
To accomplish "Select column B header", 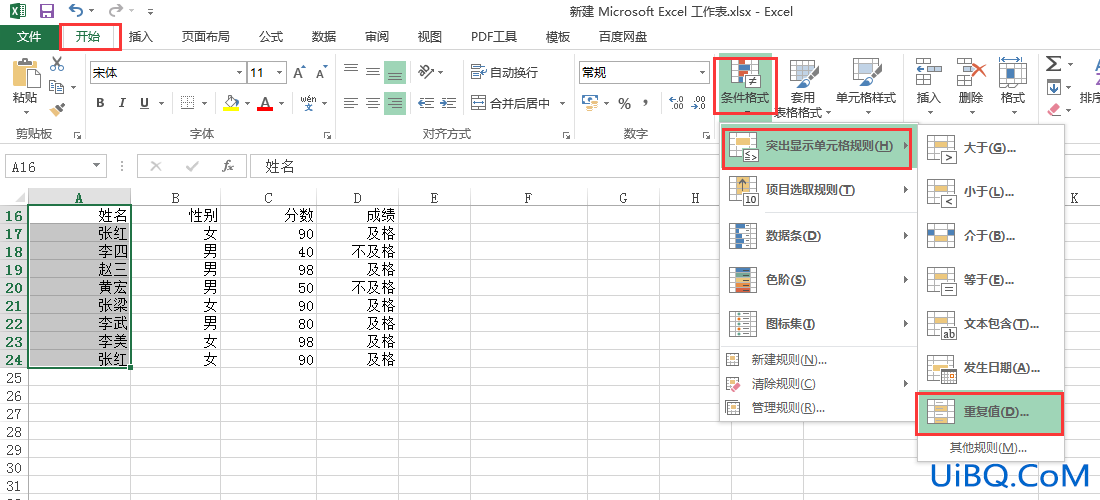I will (175, 198).
